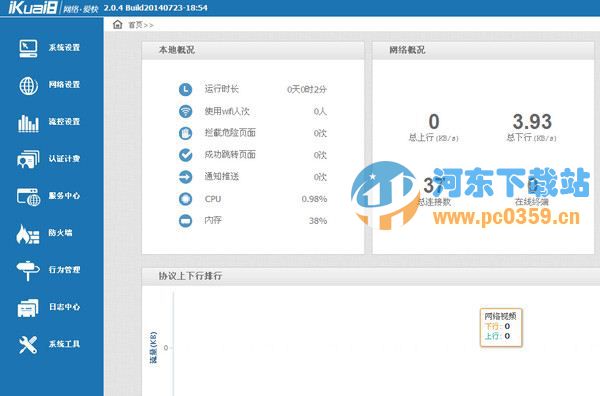The width and height of the screenshot is (600, 396).
Task: Click the clock icon beside 运行时长
Action: 186,89
